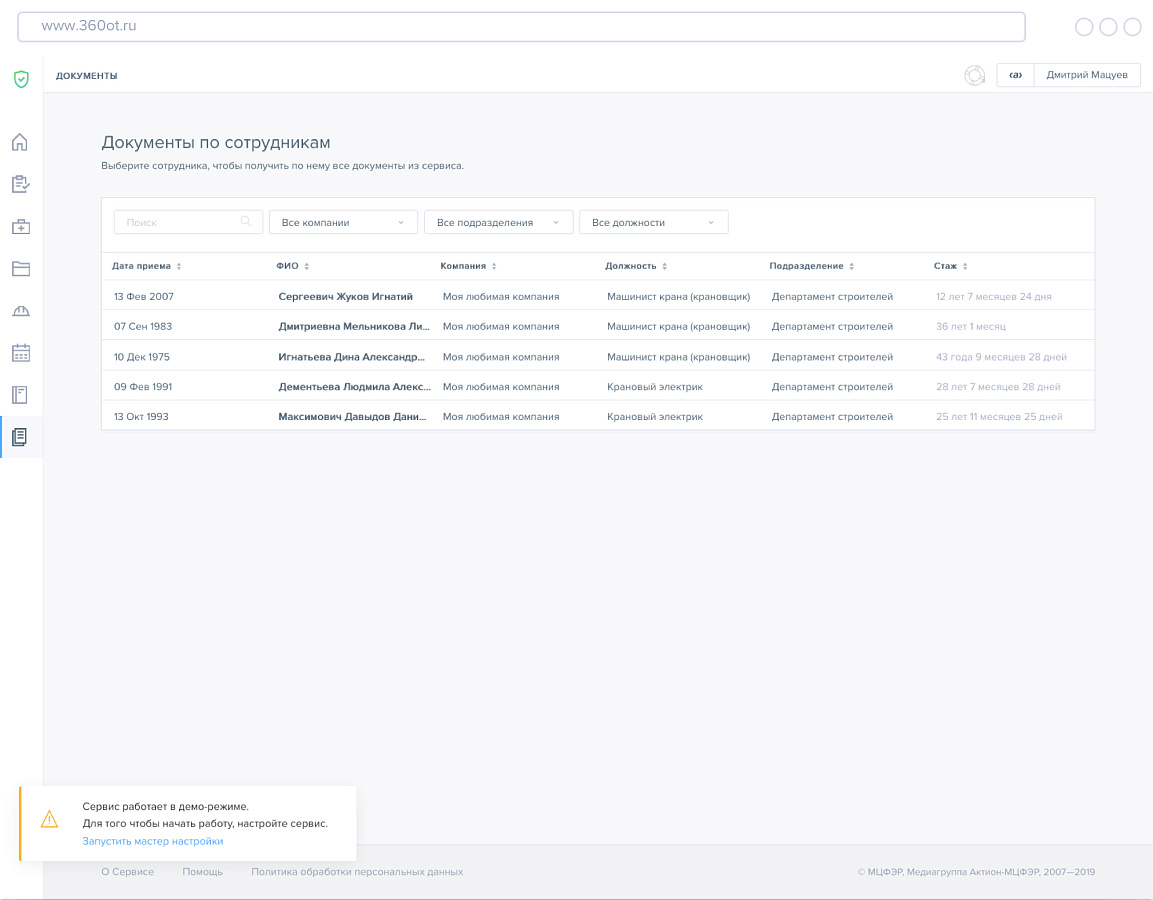
Task: Open the О Сервисе footer link
Action: pyautogui.click(x=127, y=872)
